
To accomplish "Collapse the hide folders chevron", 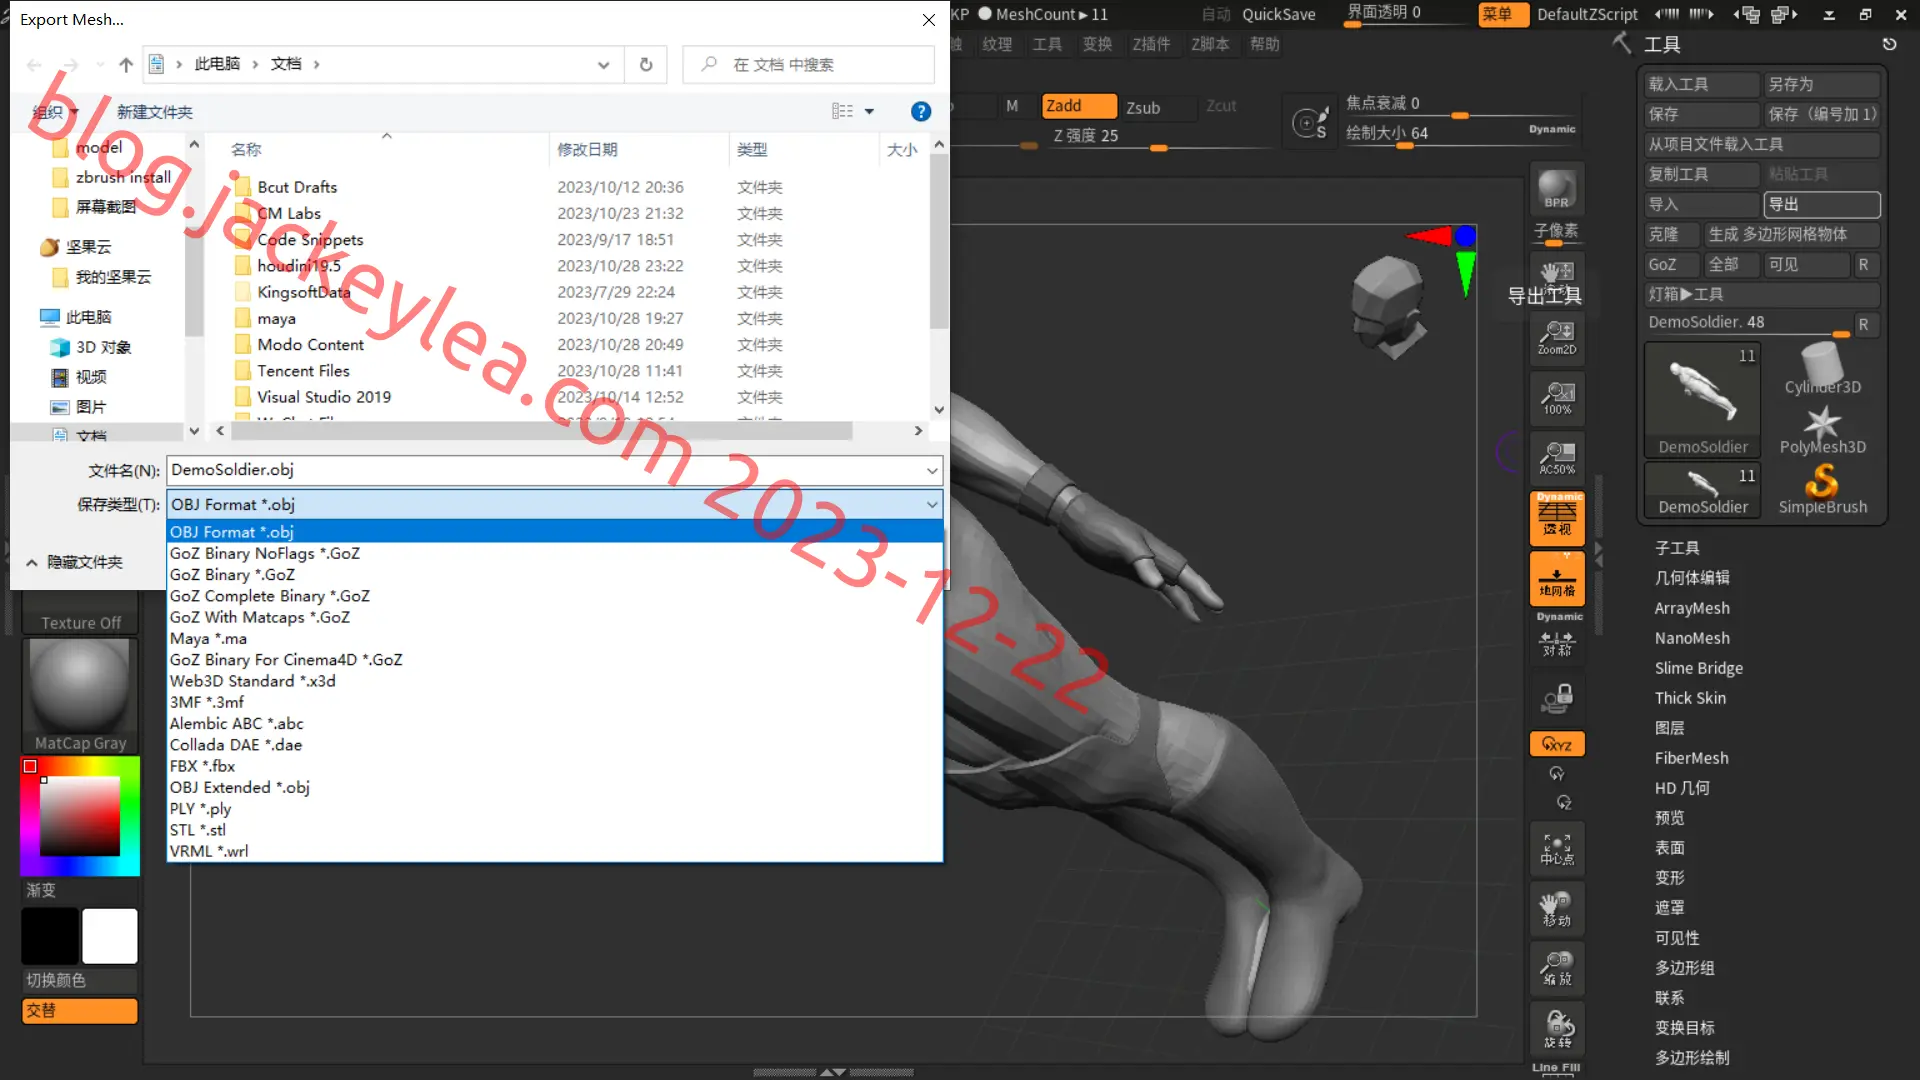I will coord(32,562).
